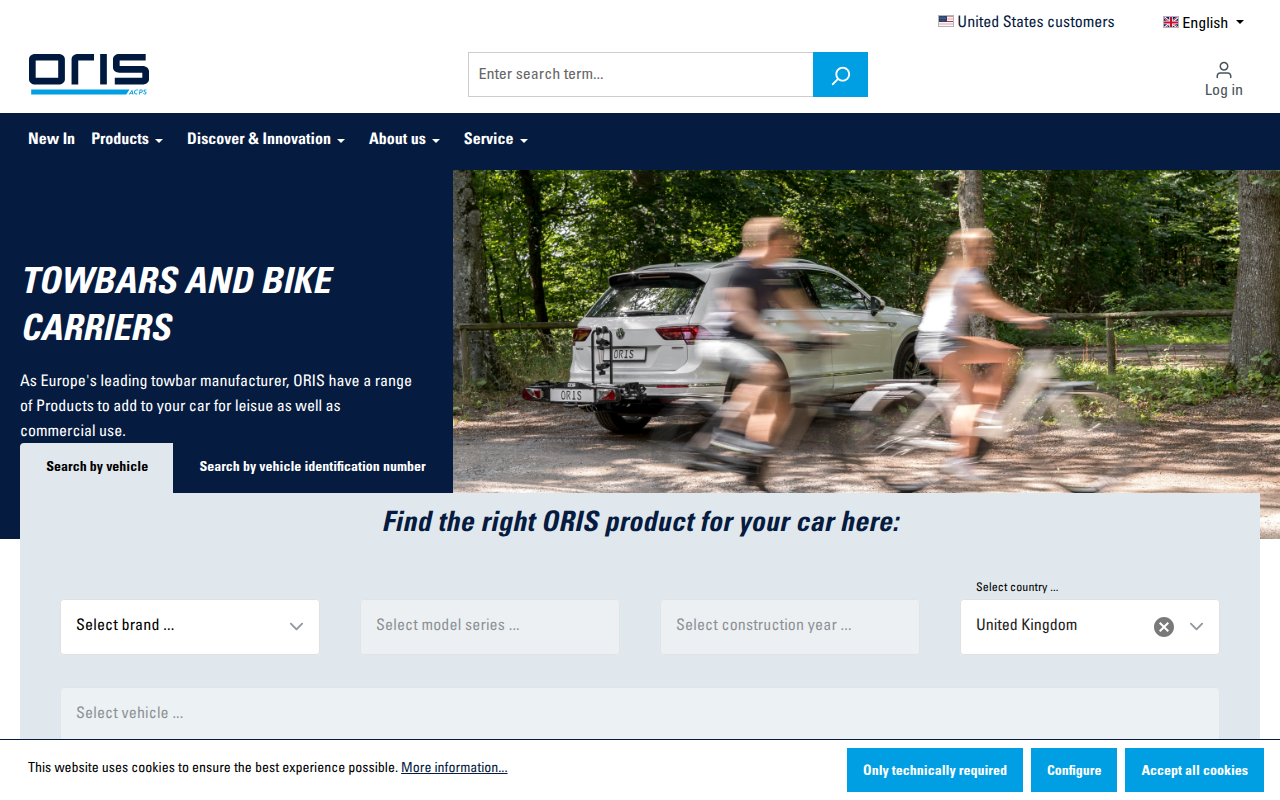Click United States customers link
The height and width of the screenshot is (800, 1280).
coord(1026,22)
